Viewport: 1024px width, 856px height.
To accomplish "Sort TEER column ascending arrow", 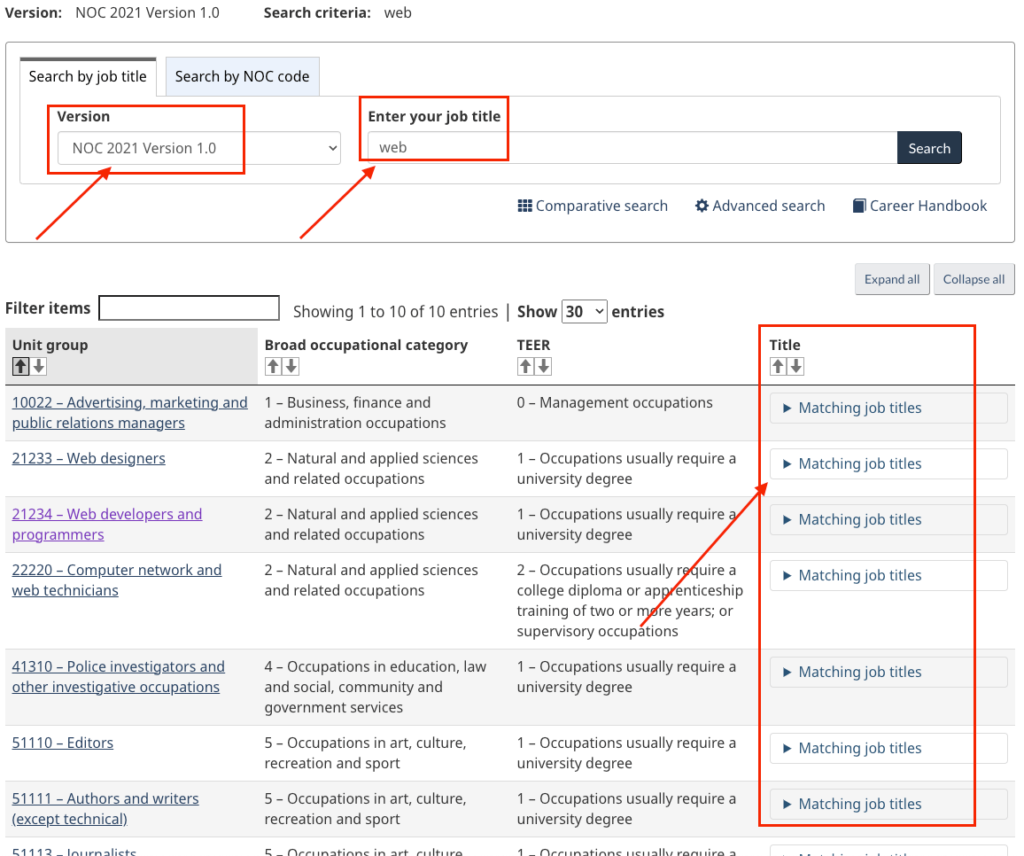I will point(525,367).
